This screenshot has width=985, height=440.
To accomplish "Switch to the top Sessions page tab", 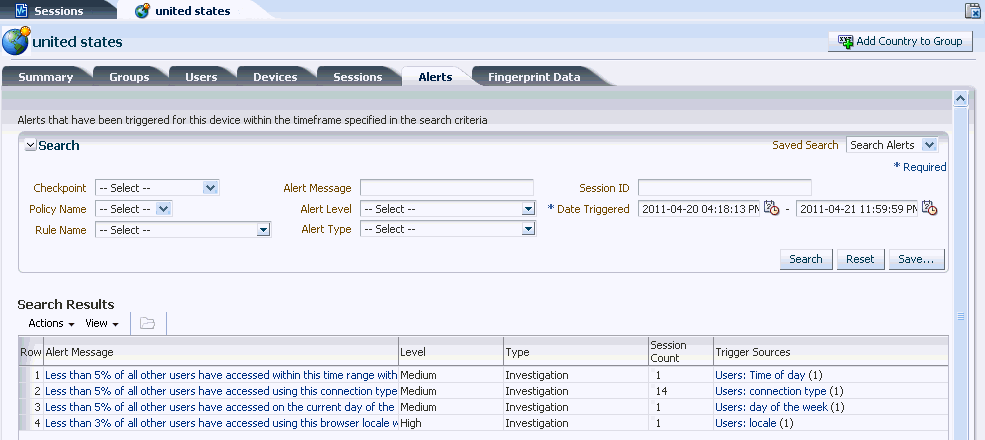I will coord(58,11).
